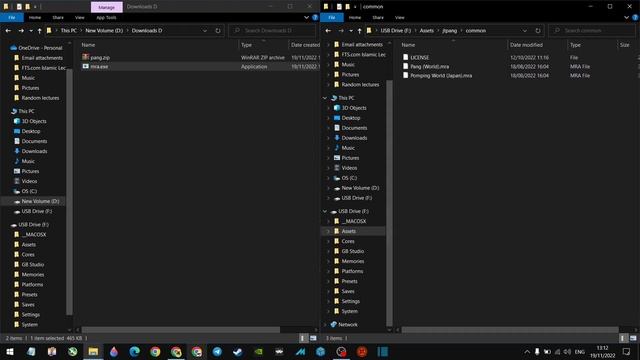
Task: Expand Cores folder chevron in common window tree
Action: 329,241
